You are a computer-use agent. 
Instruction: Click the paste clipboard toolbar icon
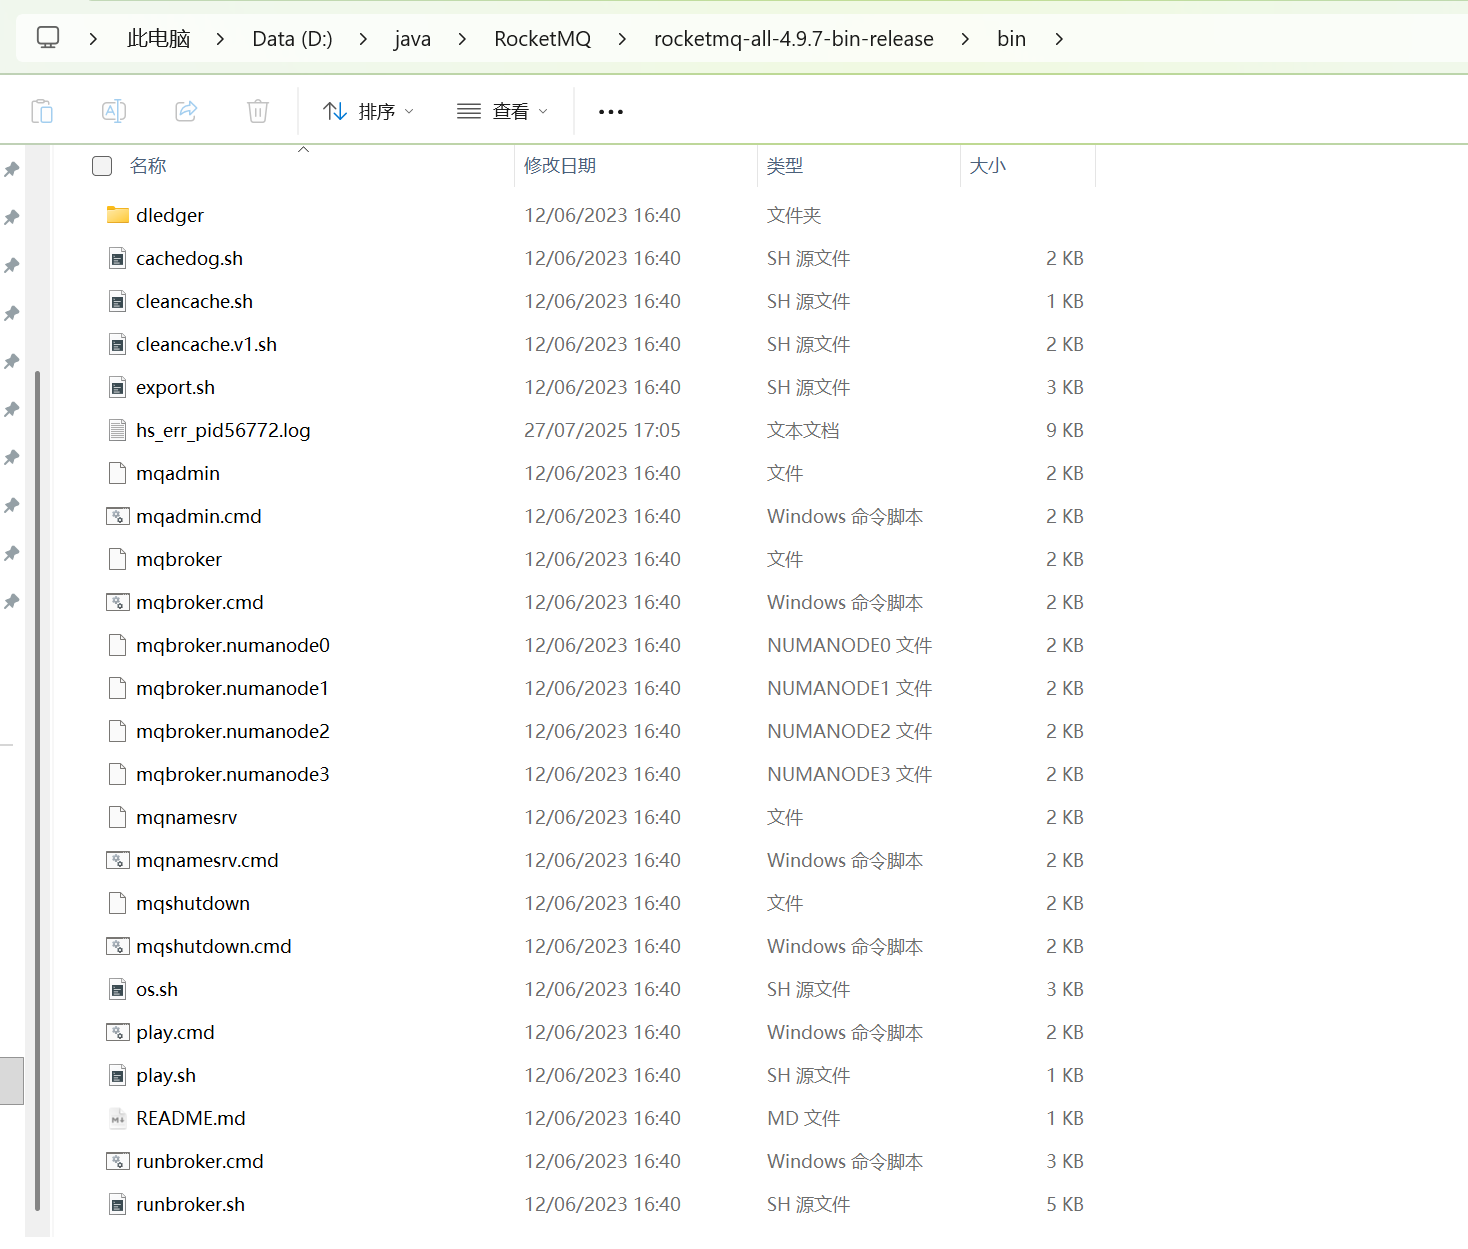tap(42, 111)
